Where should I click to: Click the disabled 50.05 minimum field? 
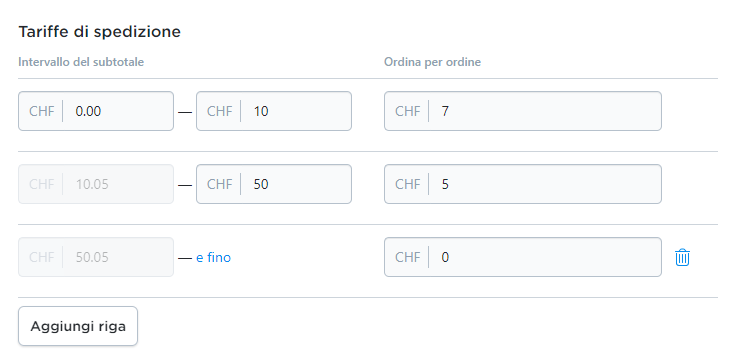click(x=96, y=257)
